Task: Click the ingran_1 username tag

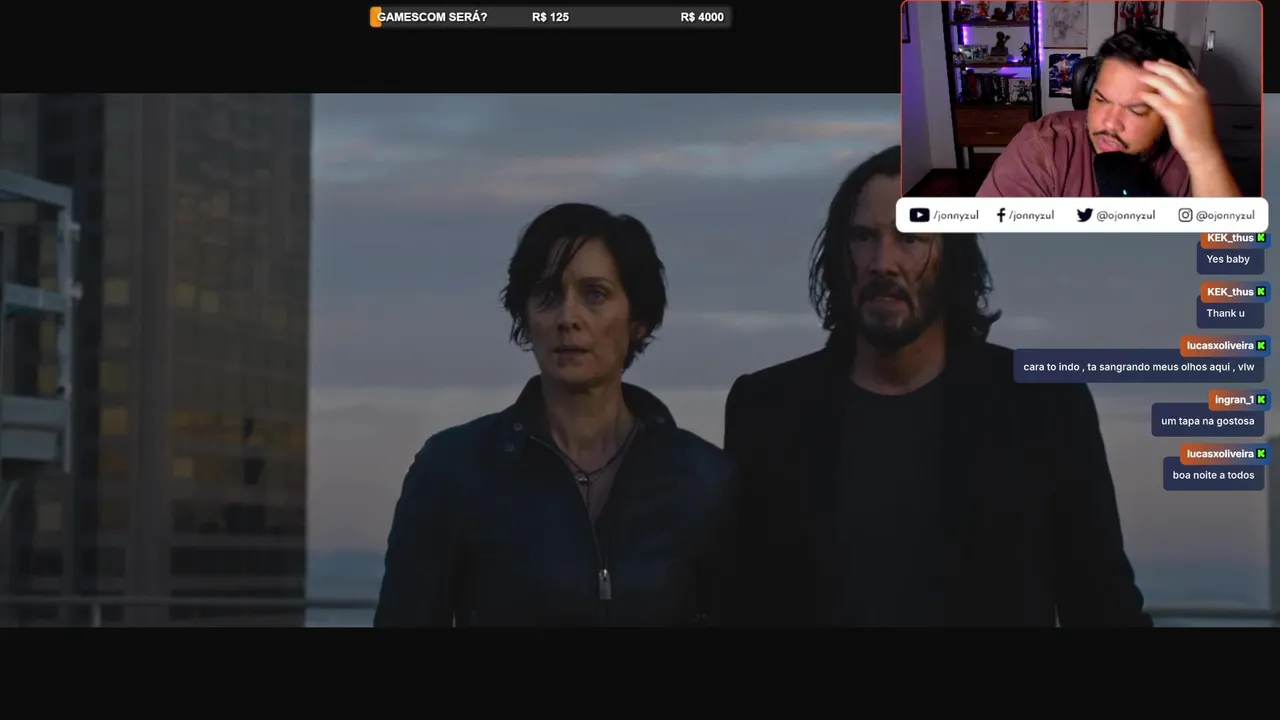Action: click(1234, 400)
